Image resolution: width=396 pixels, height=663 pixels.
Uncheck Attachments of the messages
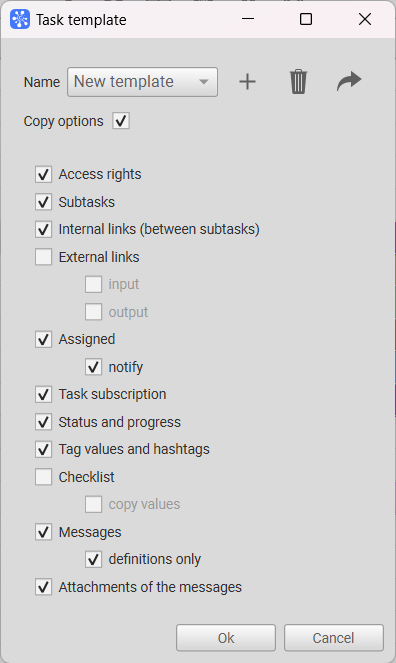pos(44,586)
